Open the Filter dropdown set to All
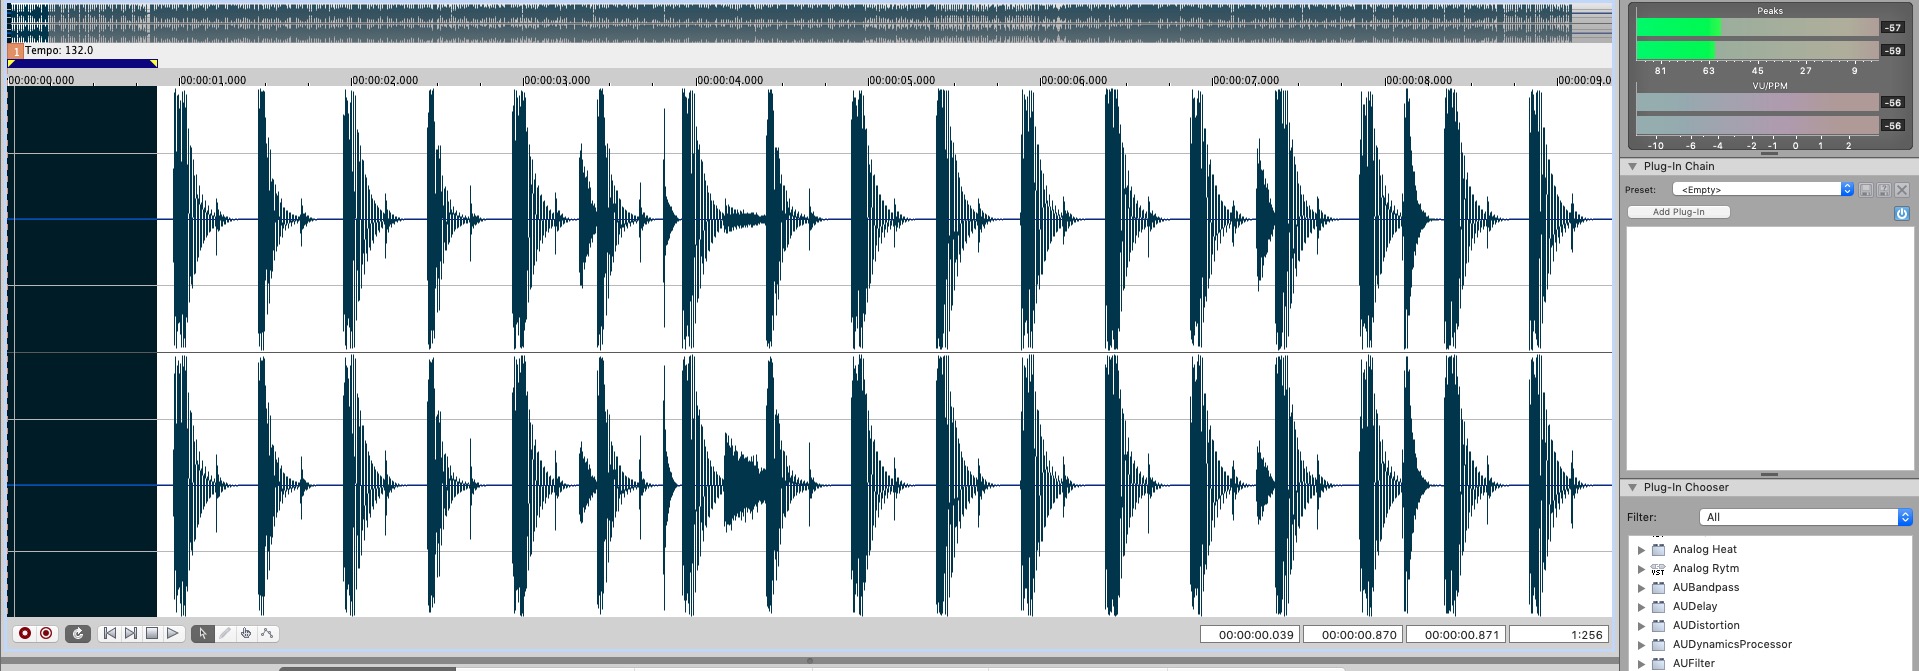Image resolution: width=1919 pixels, height=671 pixels. (1805, 517)
